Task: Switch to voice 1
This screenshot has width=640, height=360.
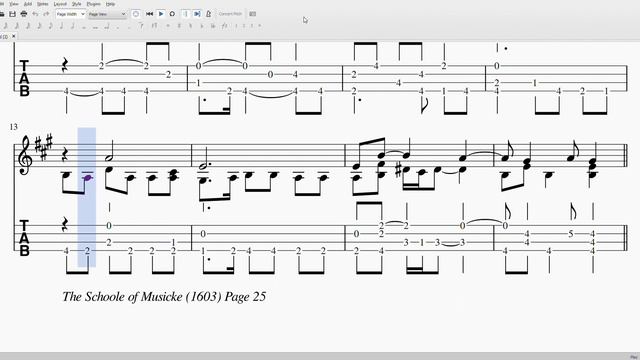Action: 236,26
